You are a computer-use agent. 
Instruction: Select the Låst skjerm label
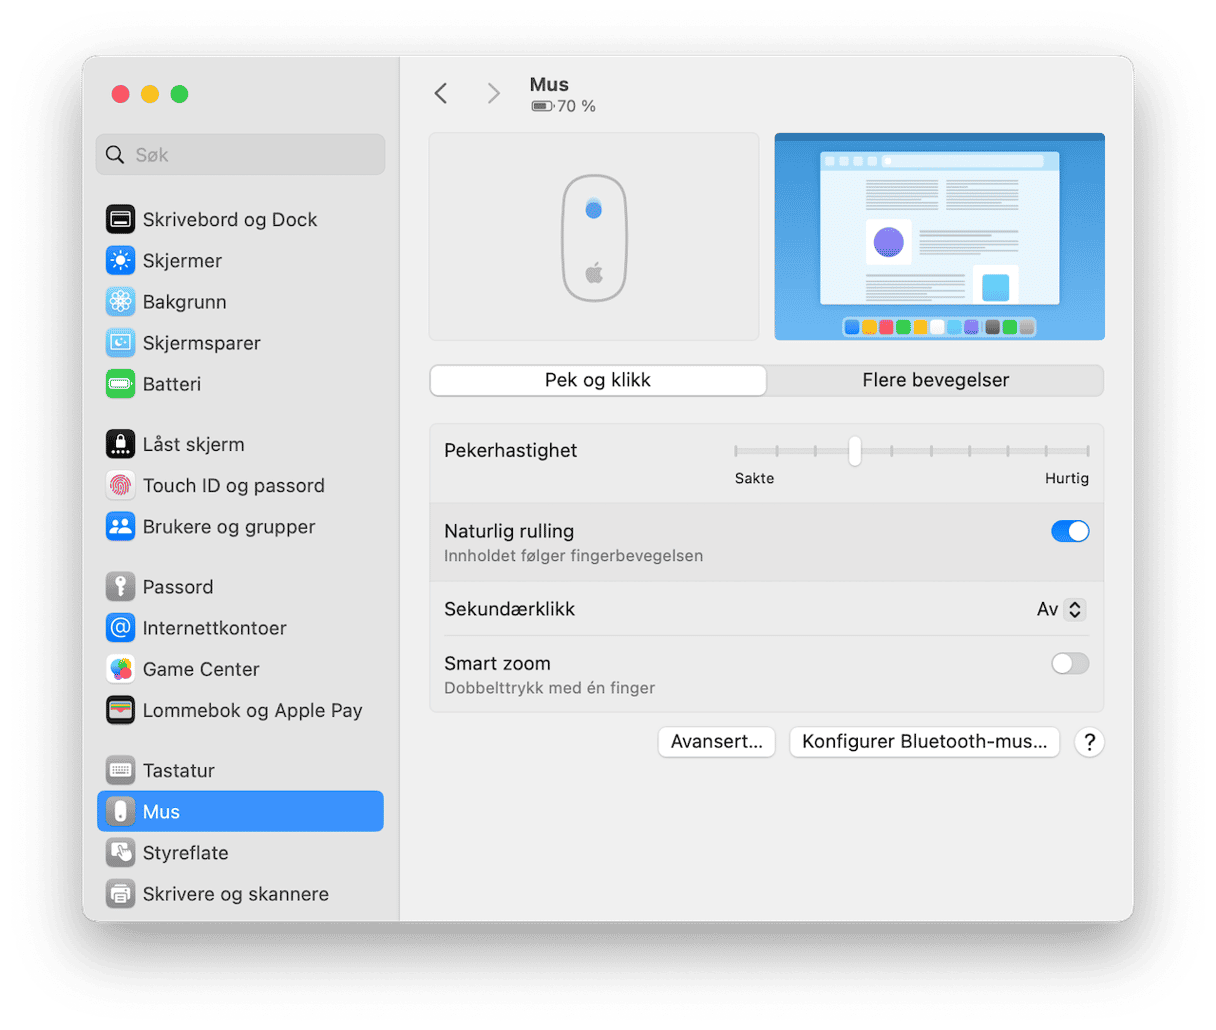pos(193,444)
